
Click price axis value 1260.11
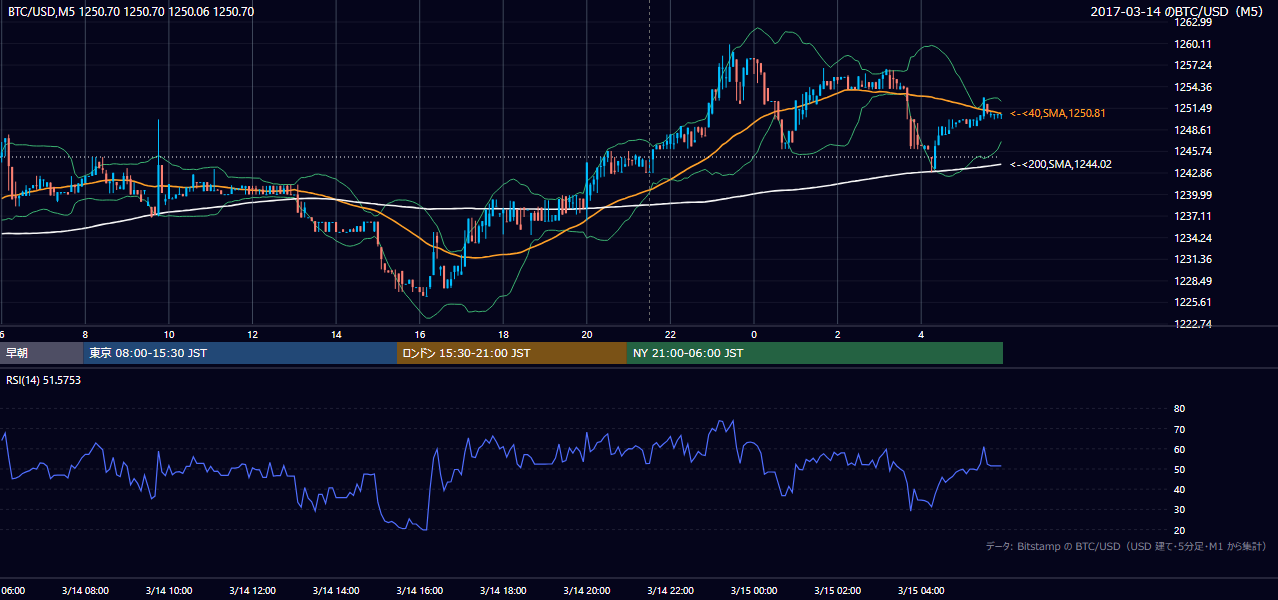1193,44
